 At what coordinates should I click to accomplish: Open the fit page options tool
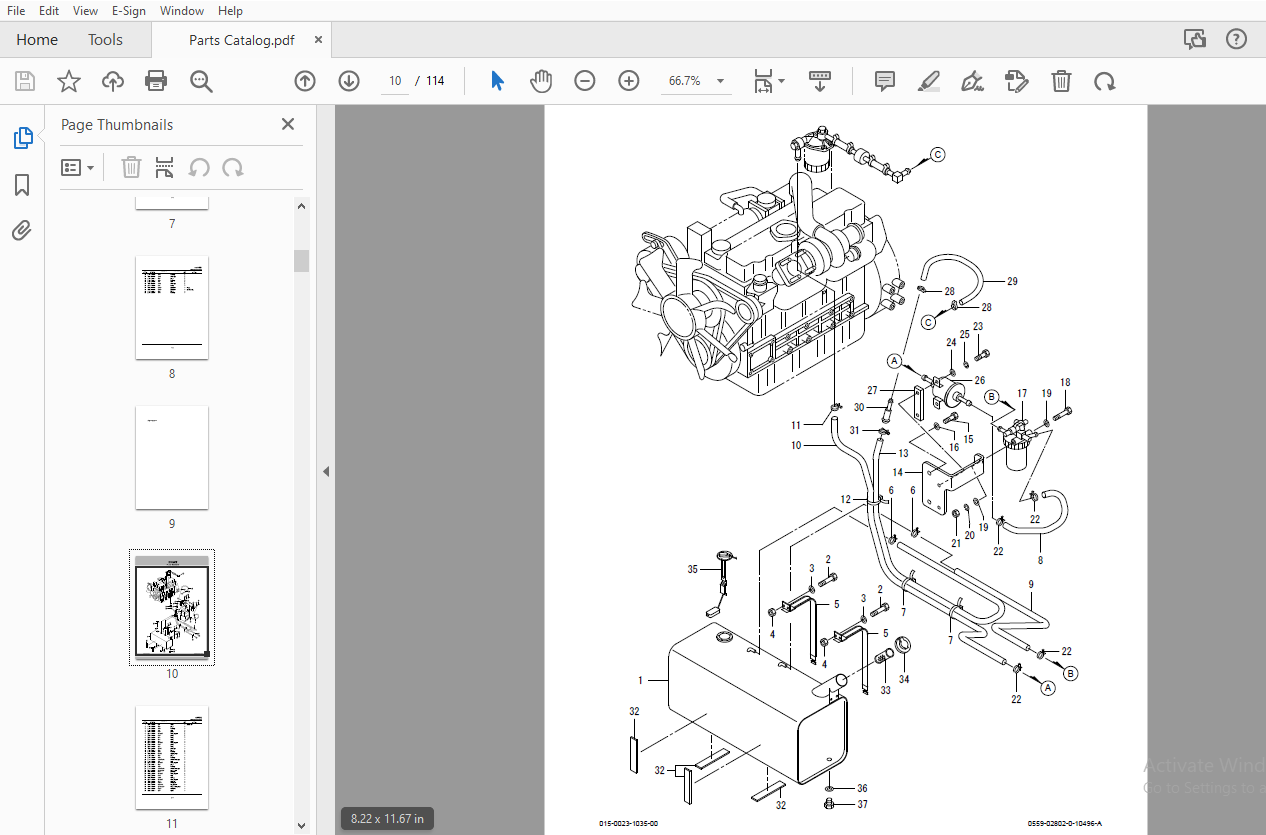pos(768,81)
